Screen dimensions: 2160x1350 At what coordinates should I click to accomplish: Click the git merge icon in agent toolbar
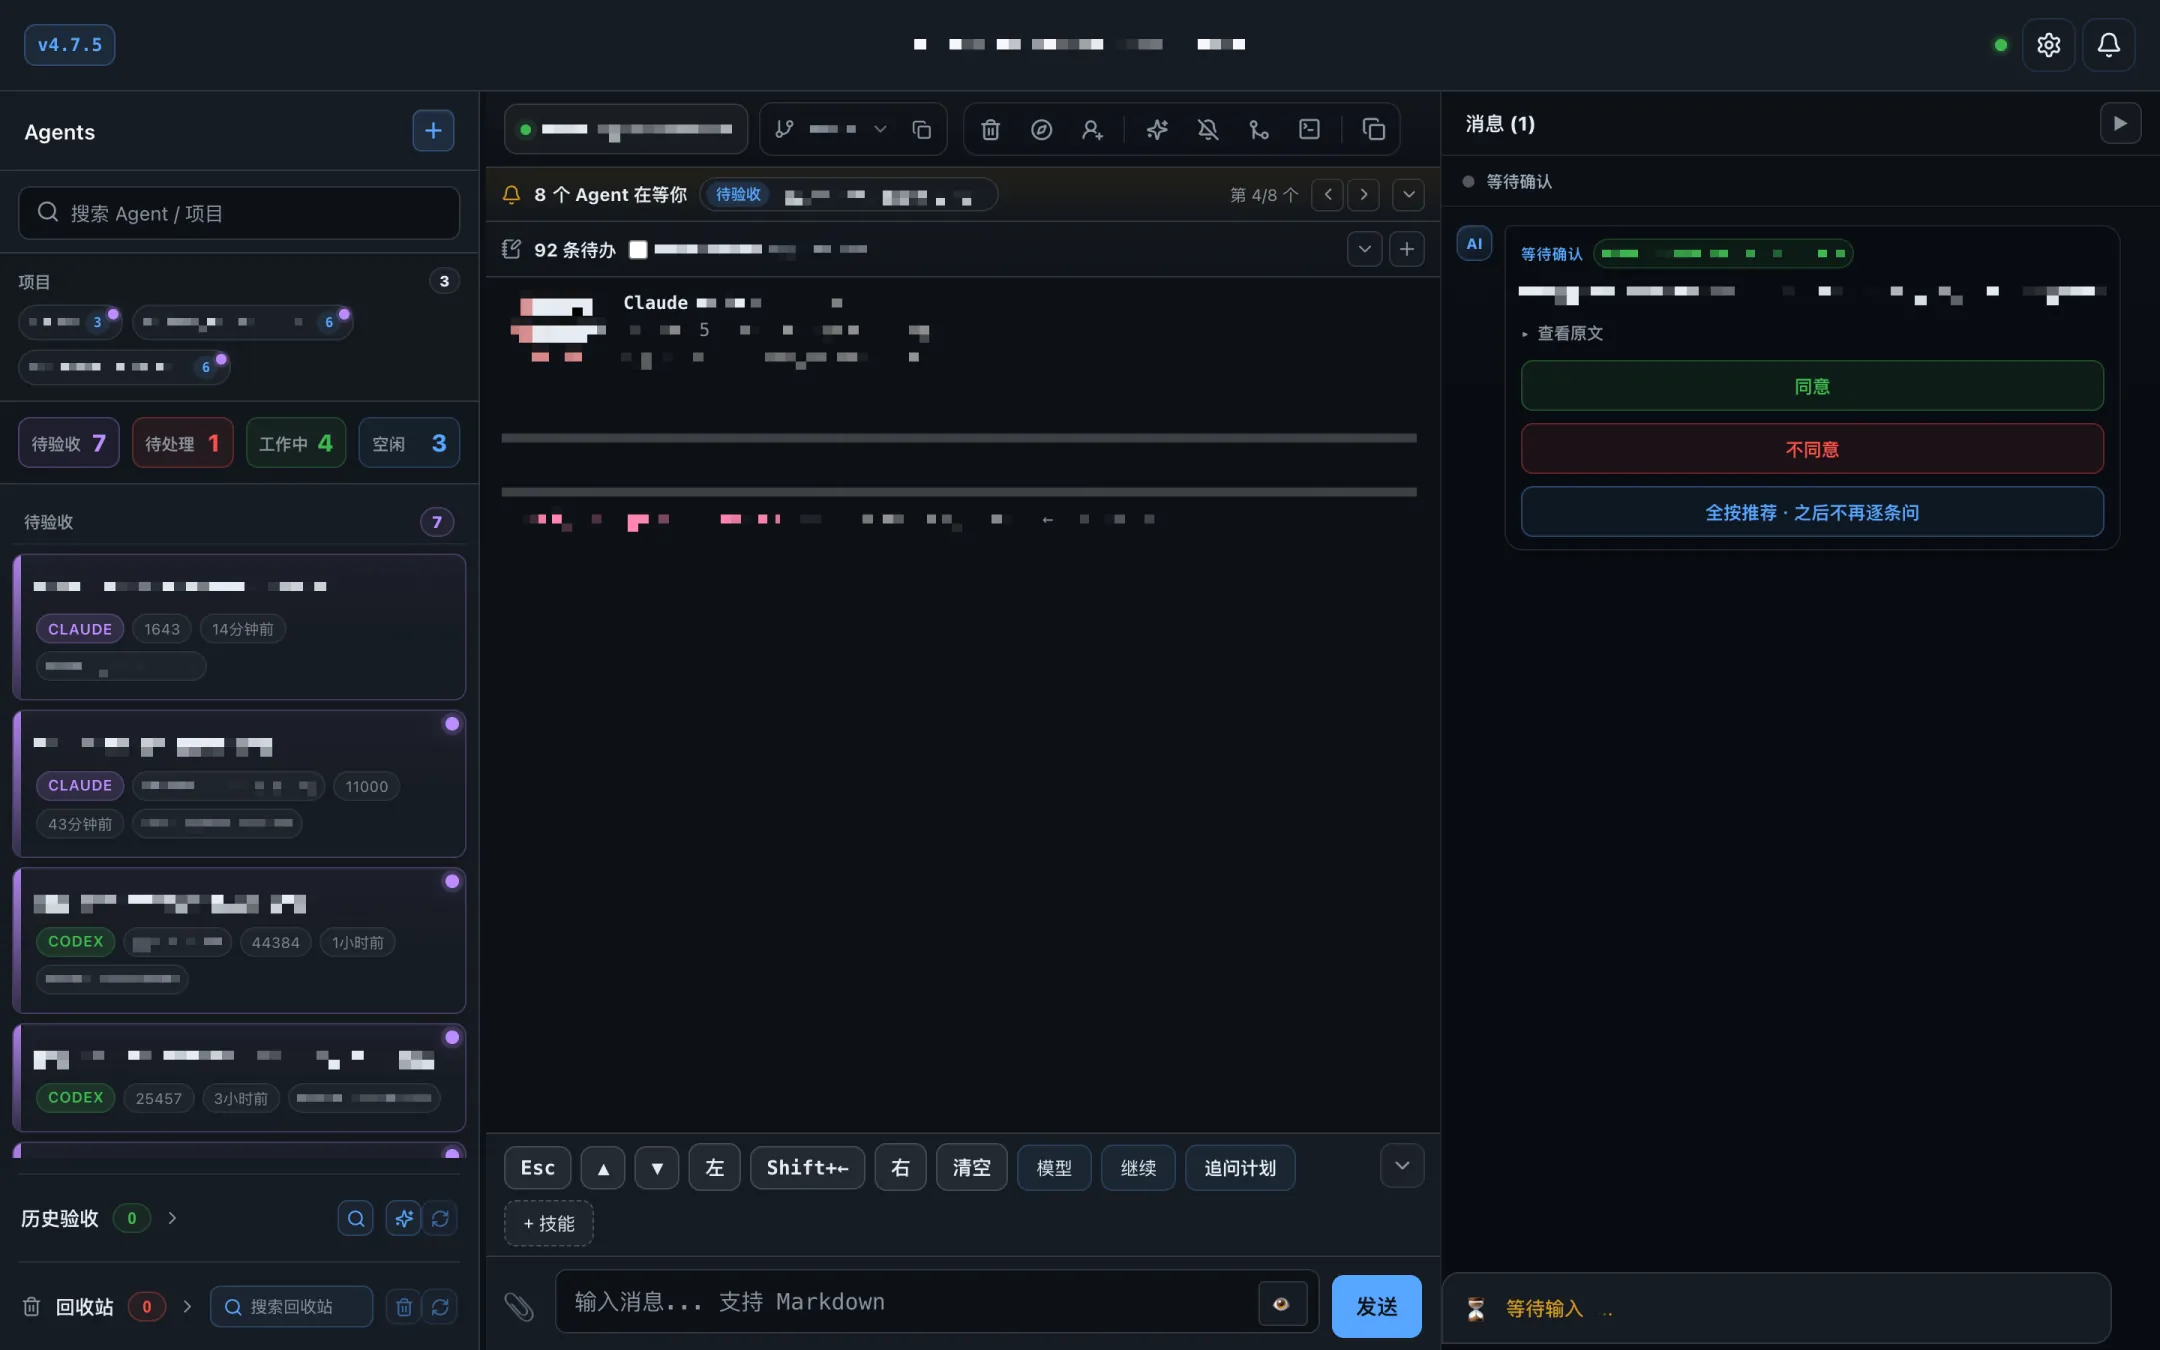pos(1259,130)
